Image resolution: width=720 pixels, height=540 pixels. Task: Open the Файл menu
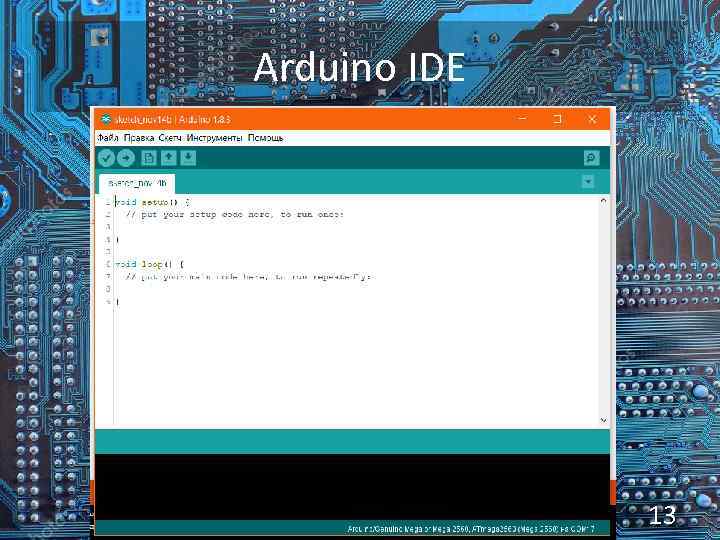point(108,138)
